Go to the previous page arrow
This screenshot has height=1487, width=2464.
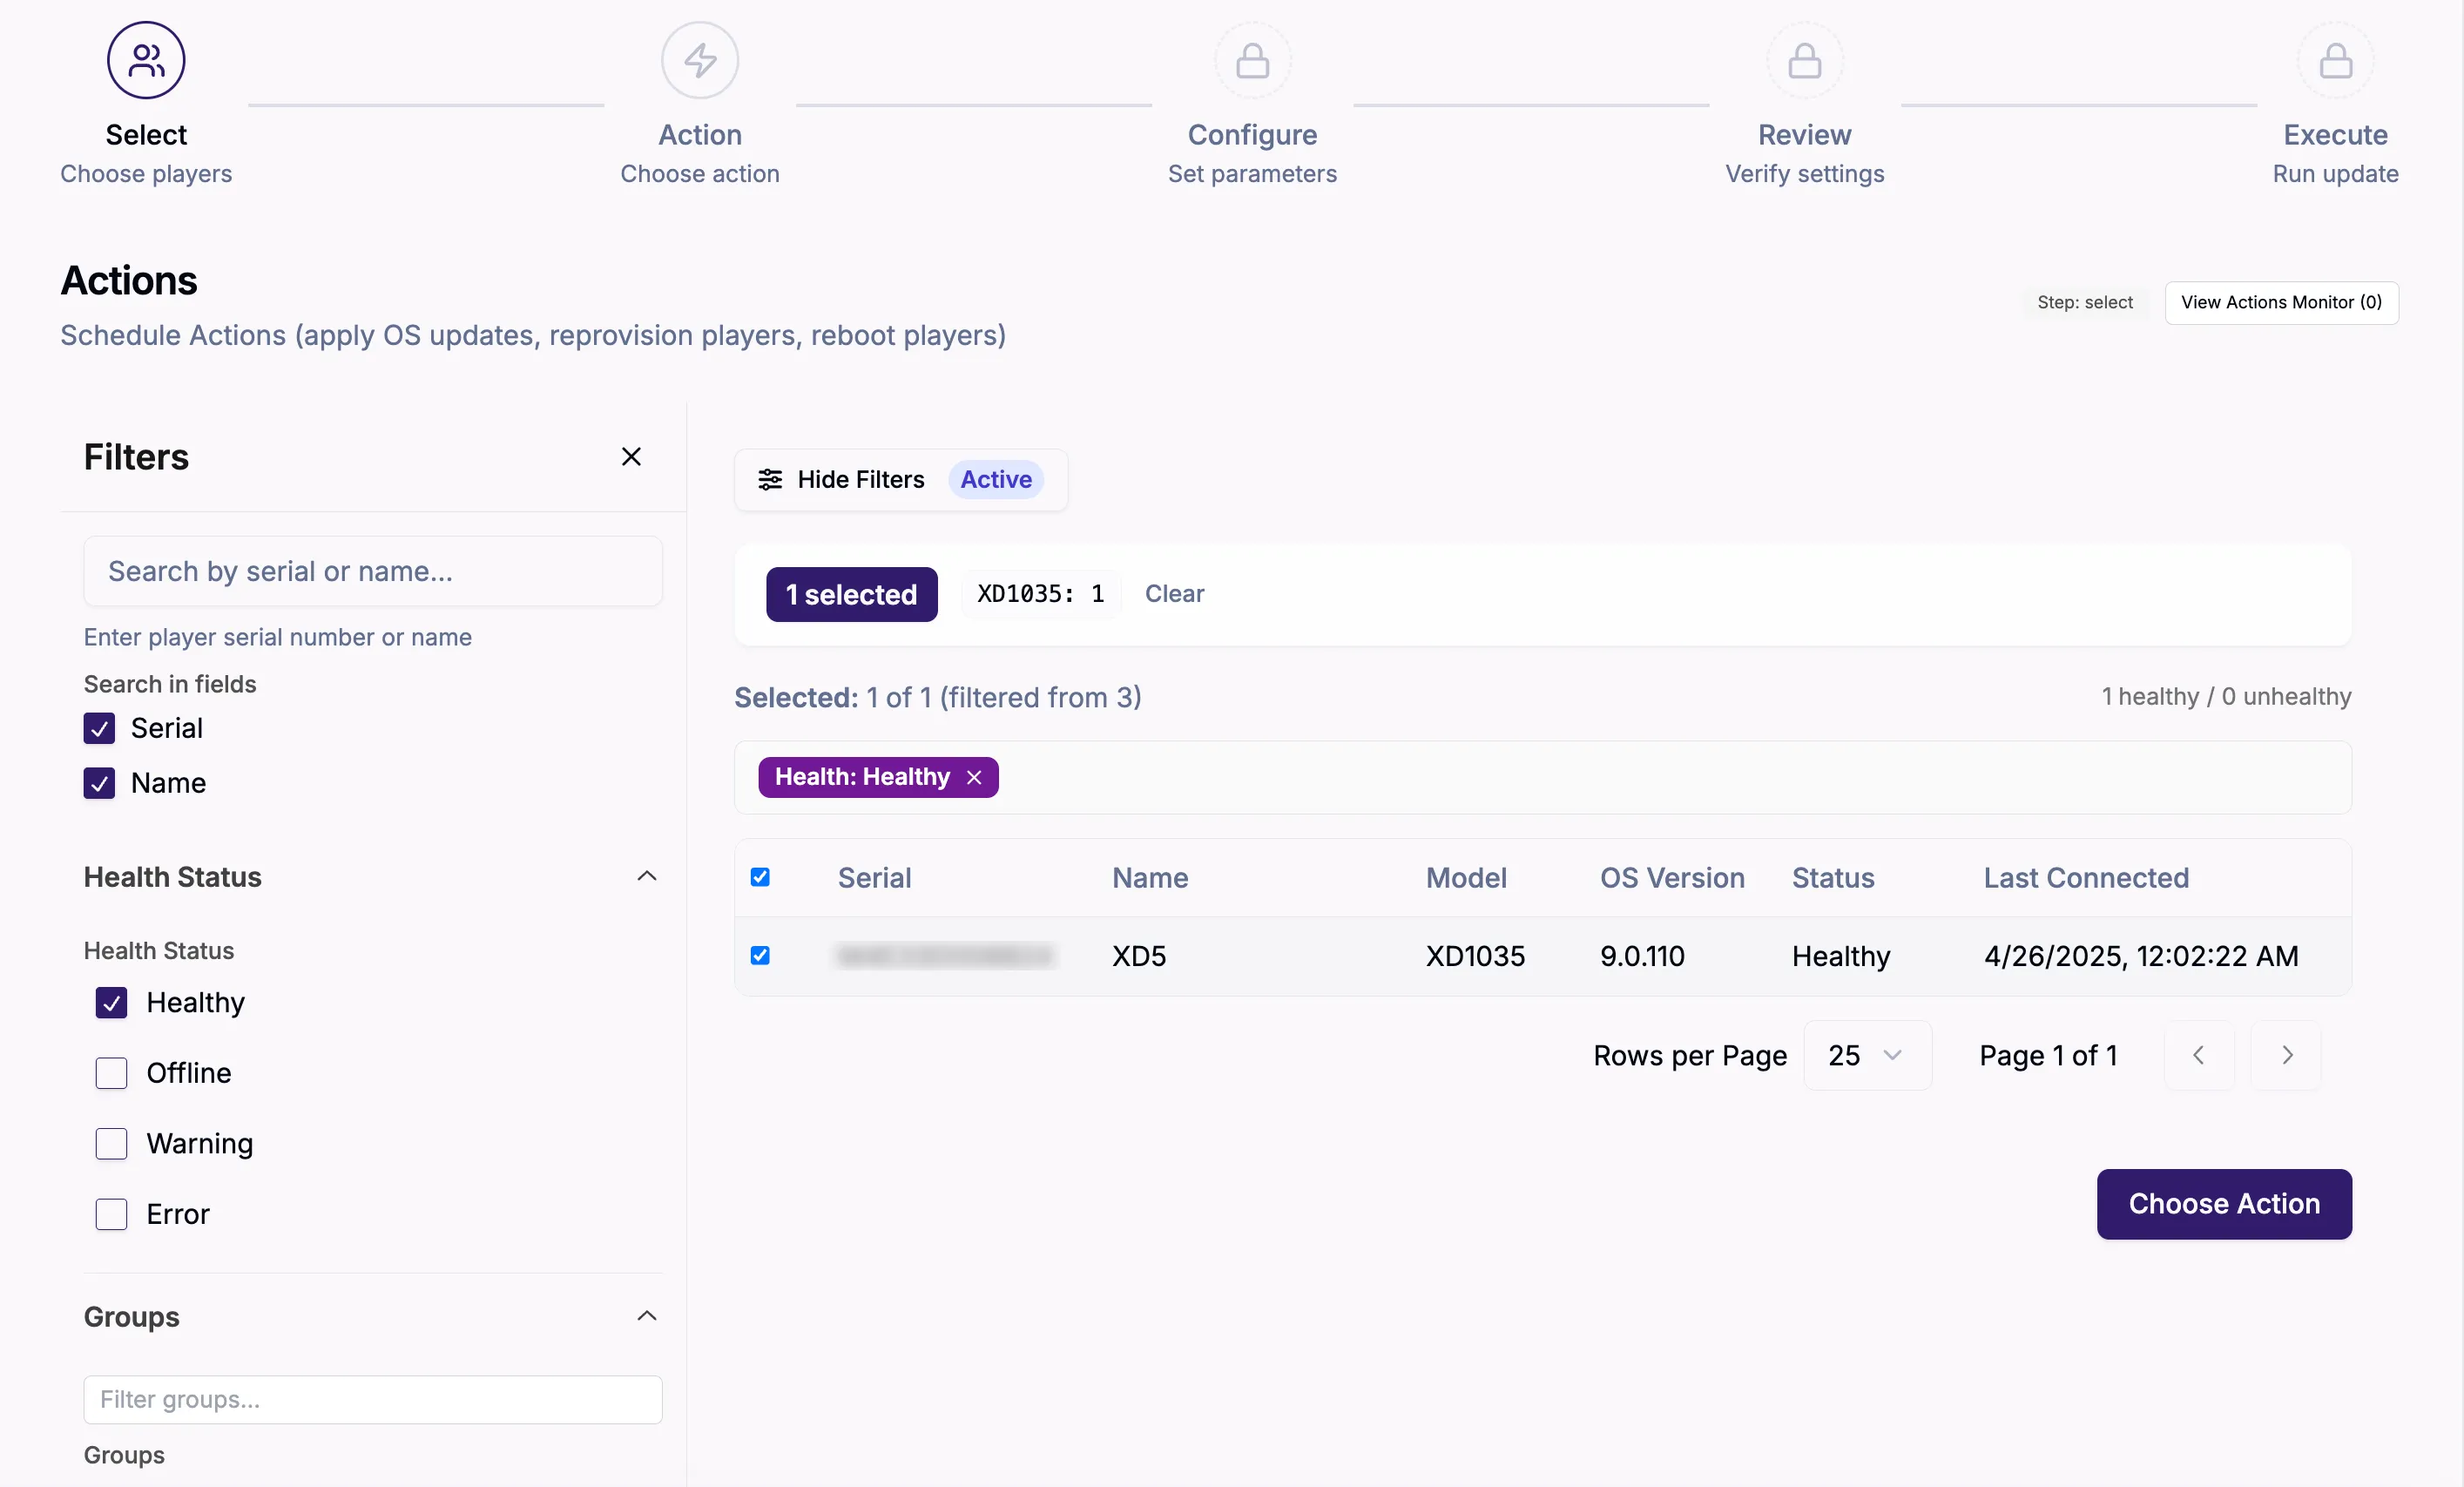(2198, 1055)
